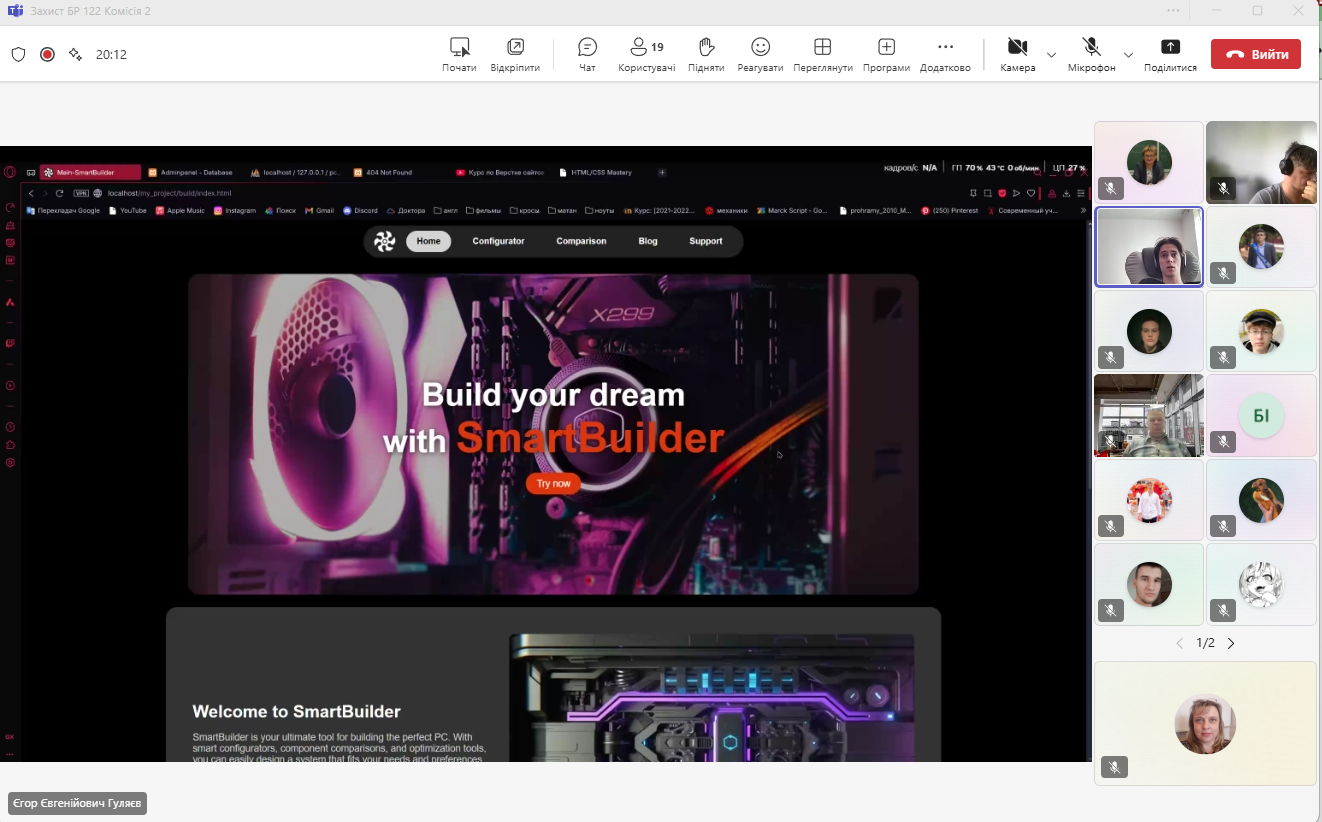Click the red recording indicator
Screen dimensions: 1322x822
click(47, 55)
